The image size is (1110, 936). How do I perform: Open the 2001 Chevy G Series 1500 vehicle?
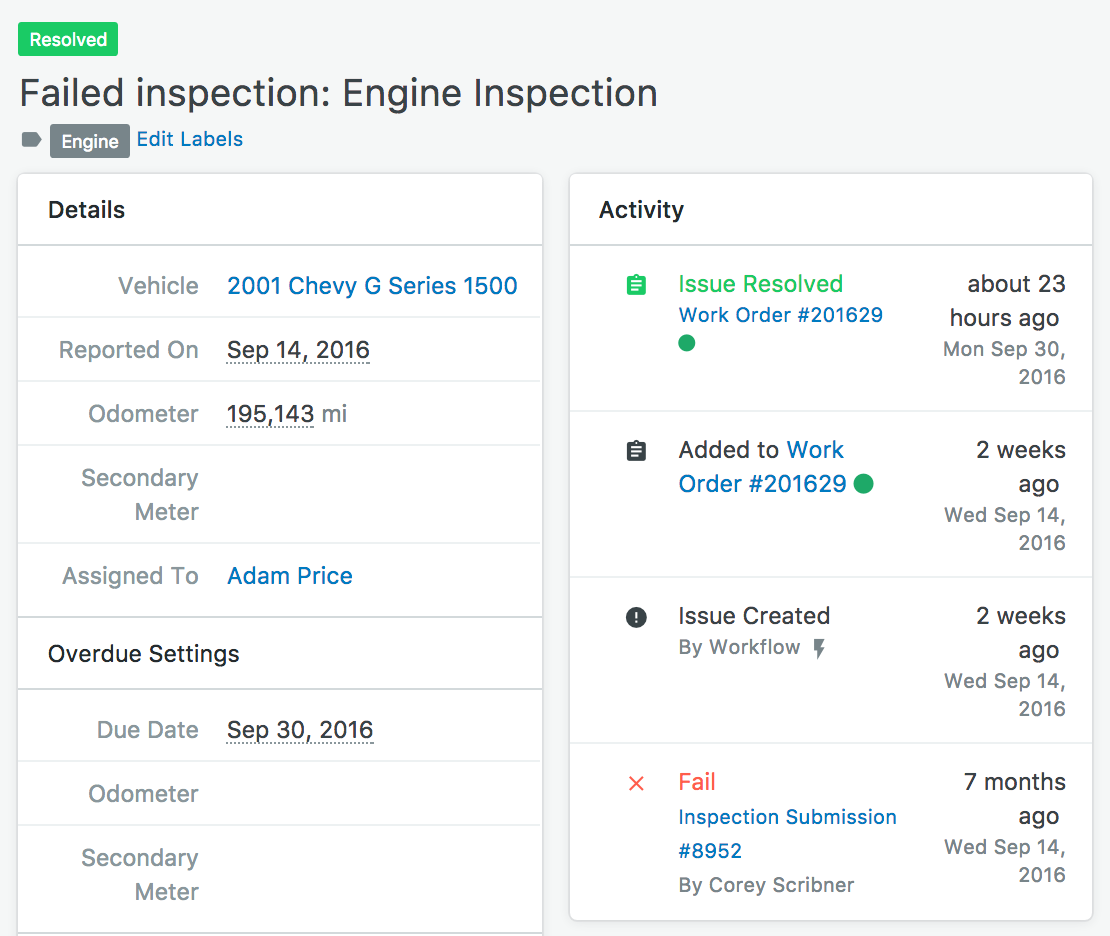tap(372, 286)
